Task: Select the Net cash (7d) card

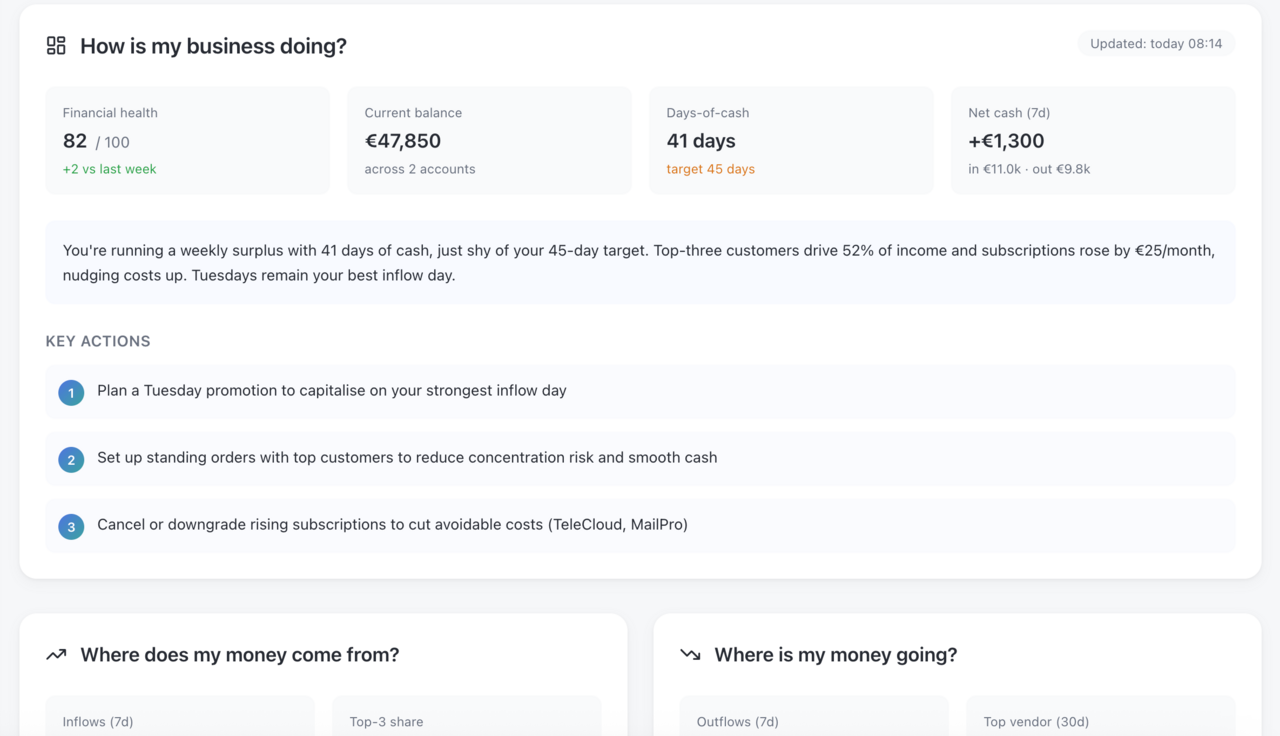Action: pos(1093,140)
